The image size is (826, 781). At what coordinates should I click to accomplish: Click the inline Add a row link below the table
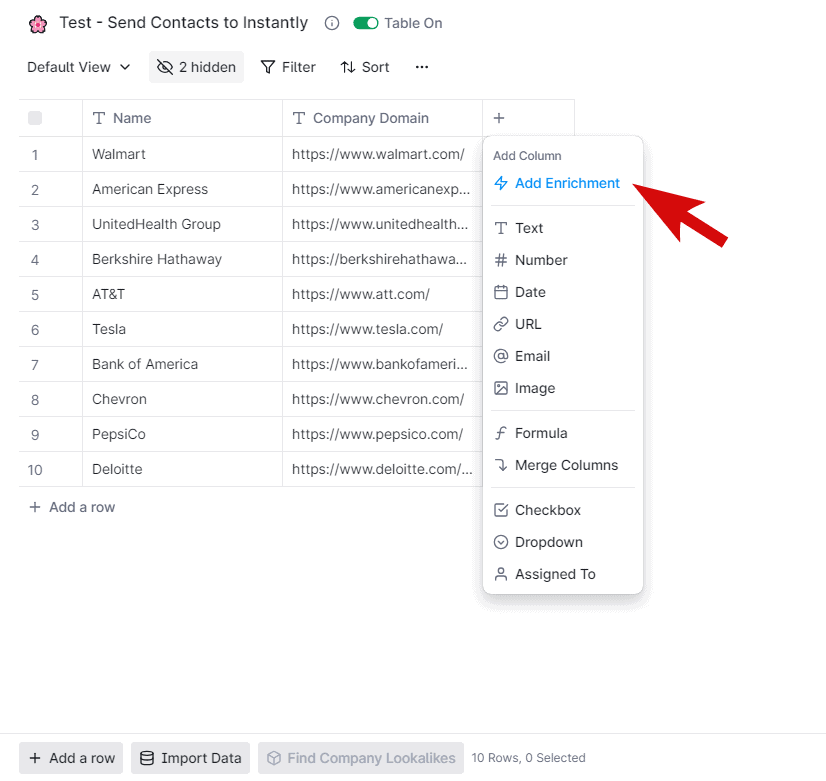click(x=72, y=507)
